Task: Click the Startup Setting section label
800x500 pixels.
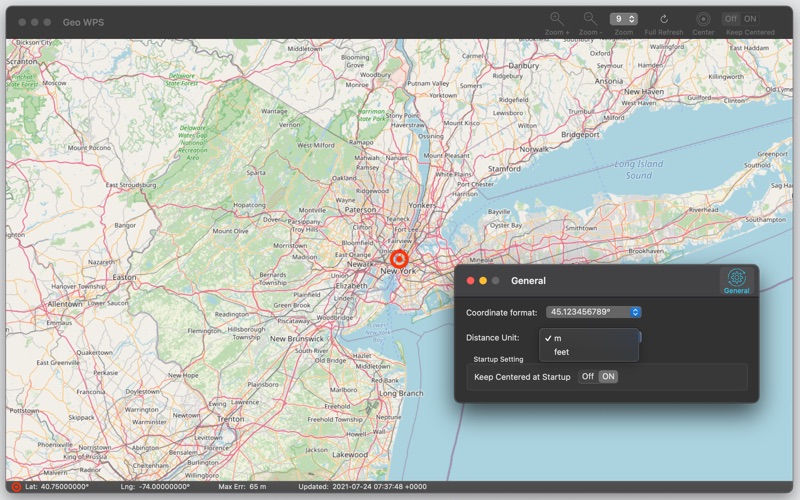Action: pyautogui.click(x=498, y=359)
